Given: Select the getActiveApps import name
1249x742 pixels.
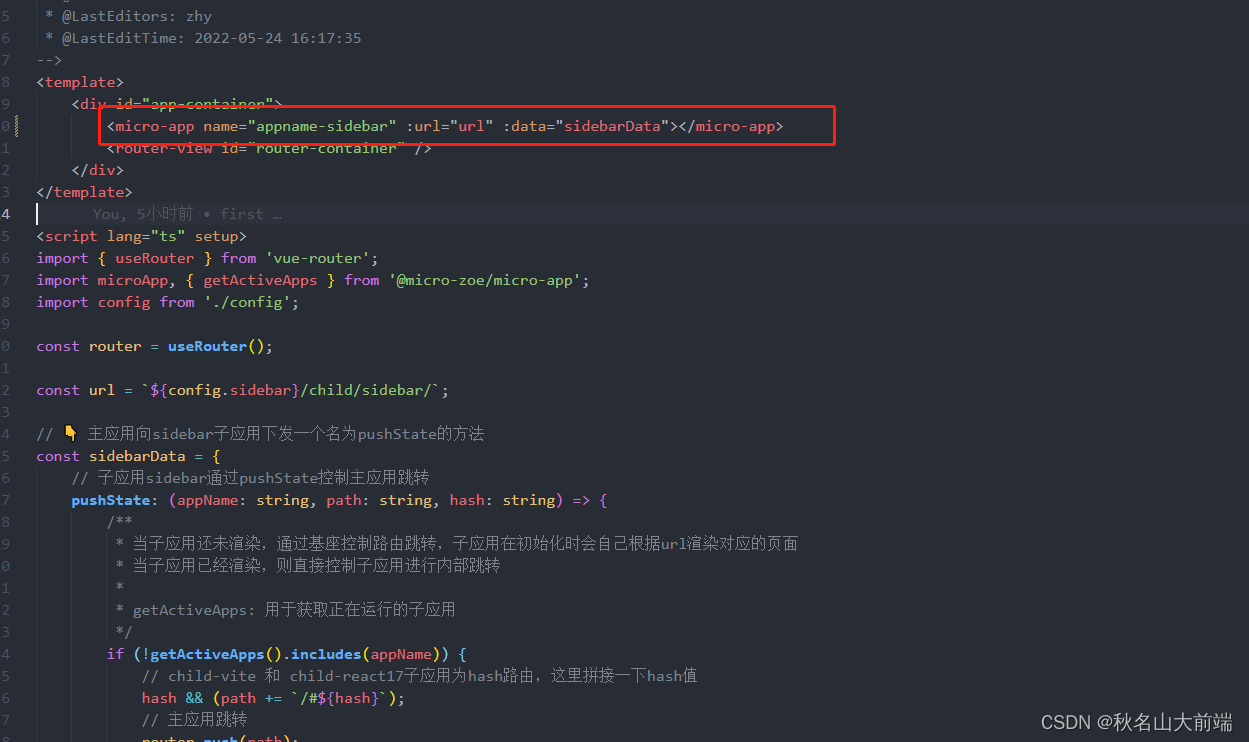Looking at the screenshot, I should tap(260, 279).
